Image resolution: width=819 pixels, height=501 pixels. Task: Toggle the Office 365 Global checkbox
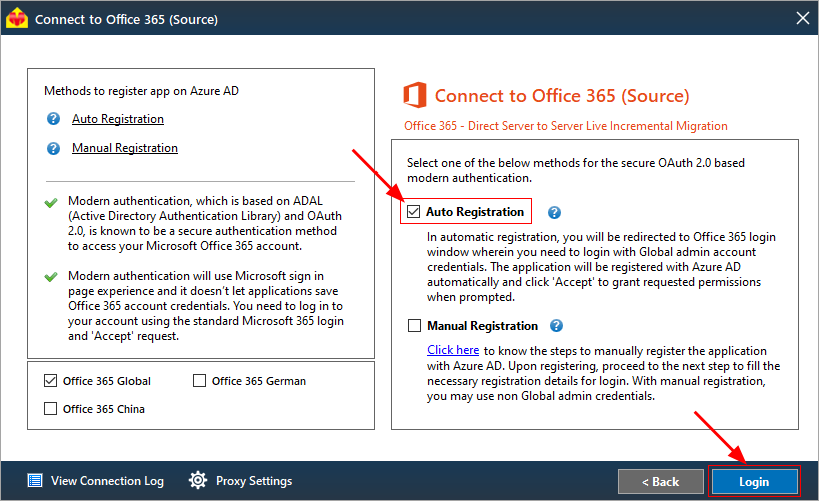click(x=50, y=380)
